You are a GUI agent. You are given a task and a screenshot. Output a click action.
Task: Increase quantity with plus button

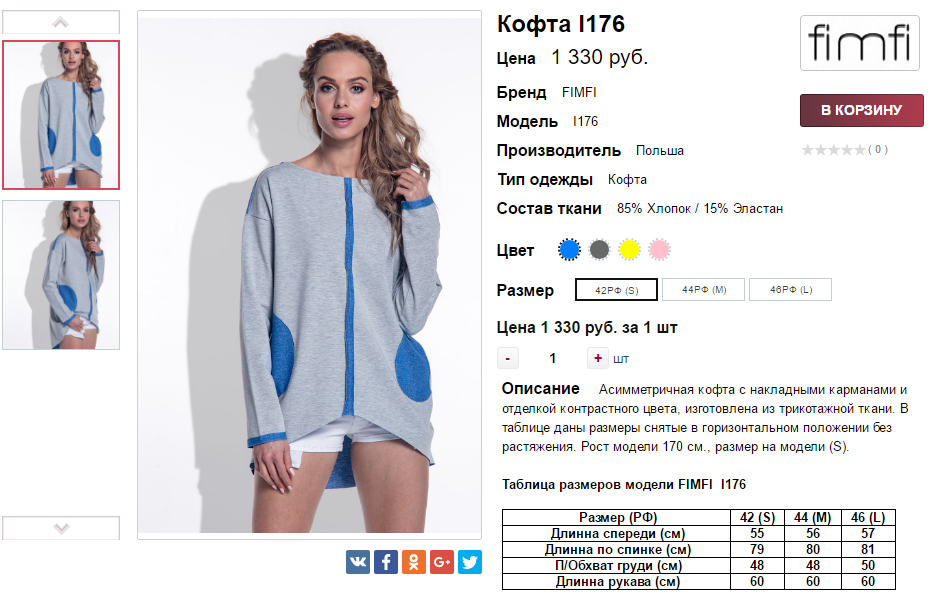coord(598,358)
